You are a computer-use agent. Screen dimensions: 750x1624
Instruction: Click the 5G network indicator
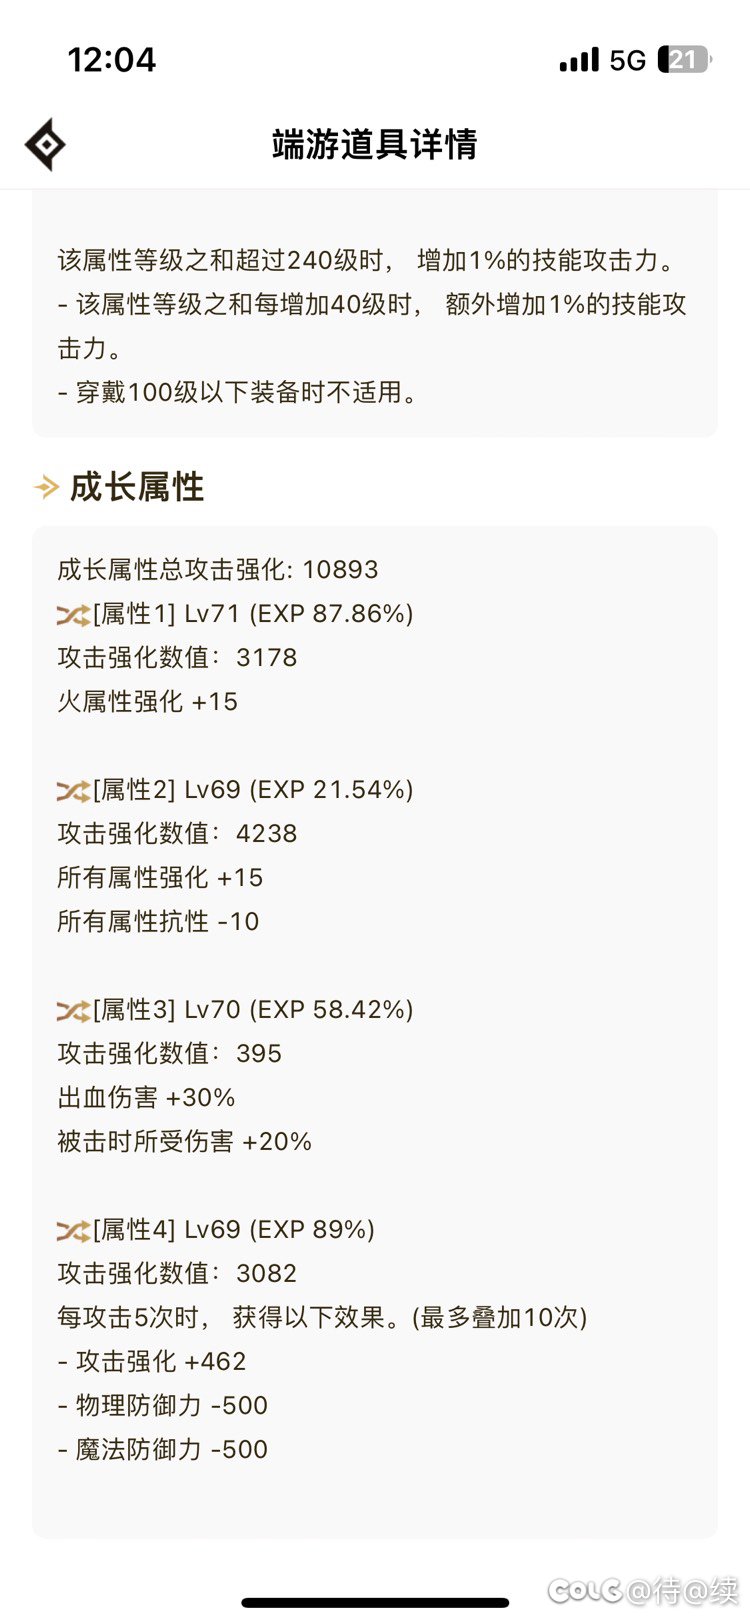point(628,61)
